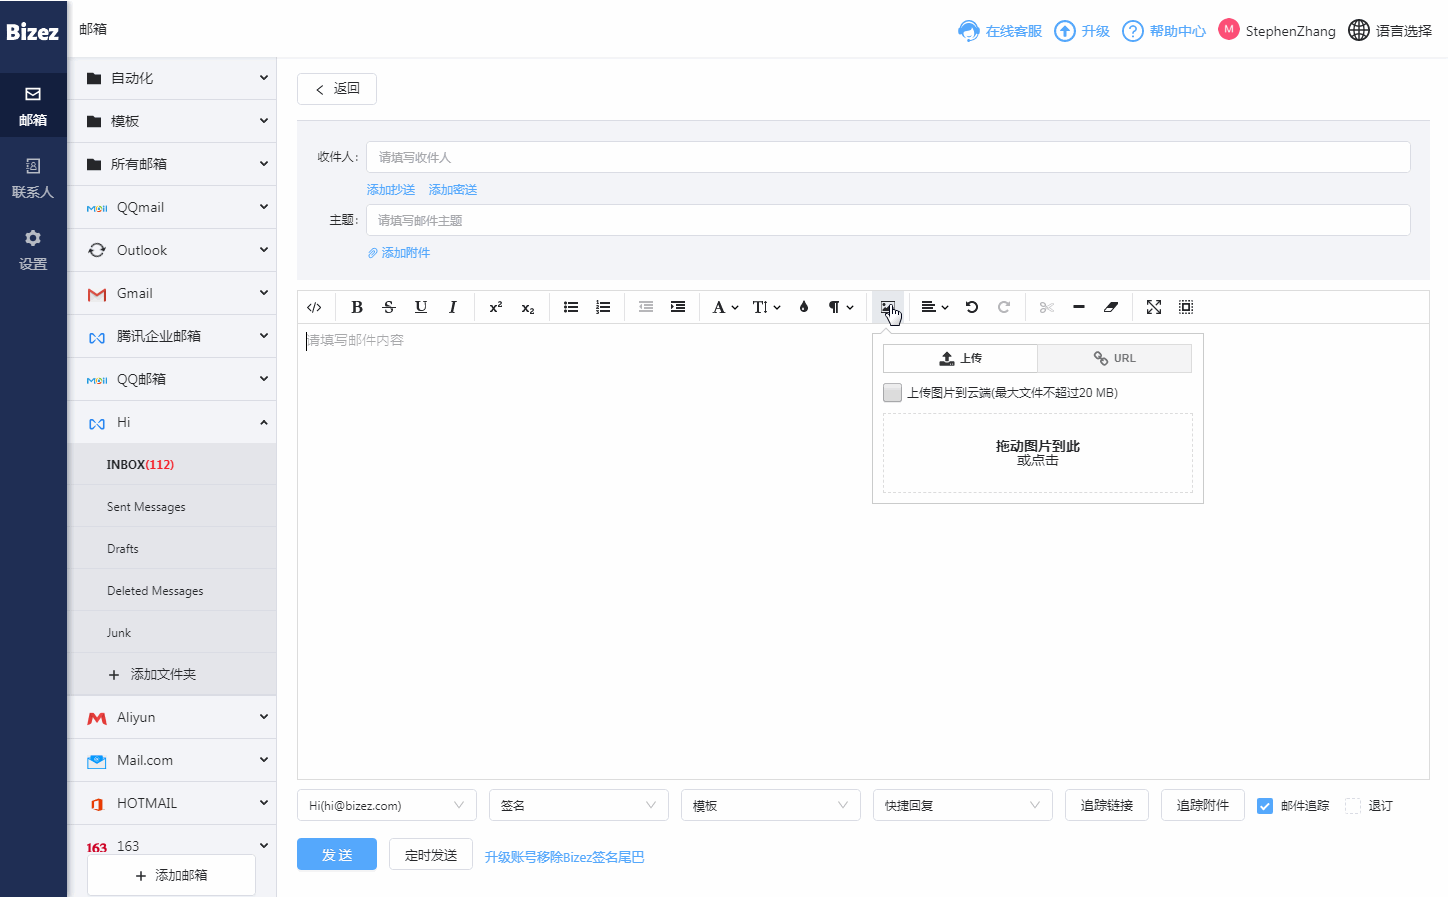Insert an unordered bullet list

coord(571,307)
